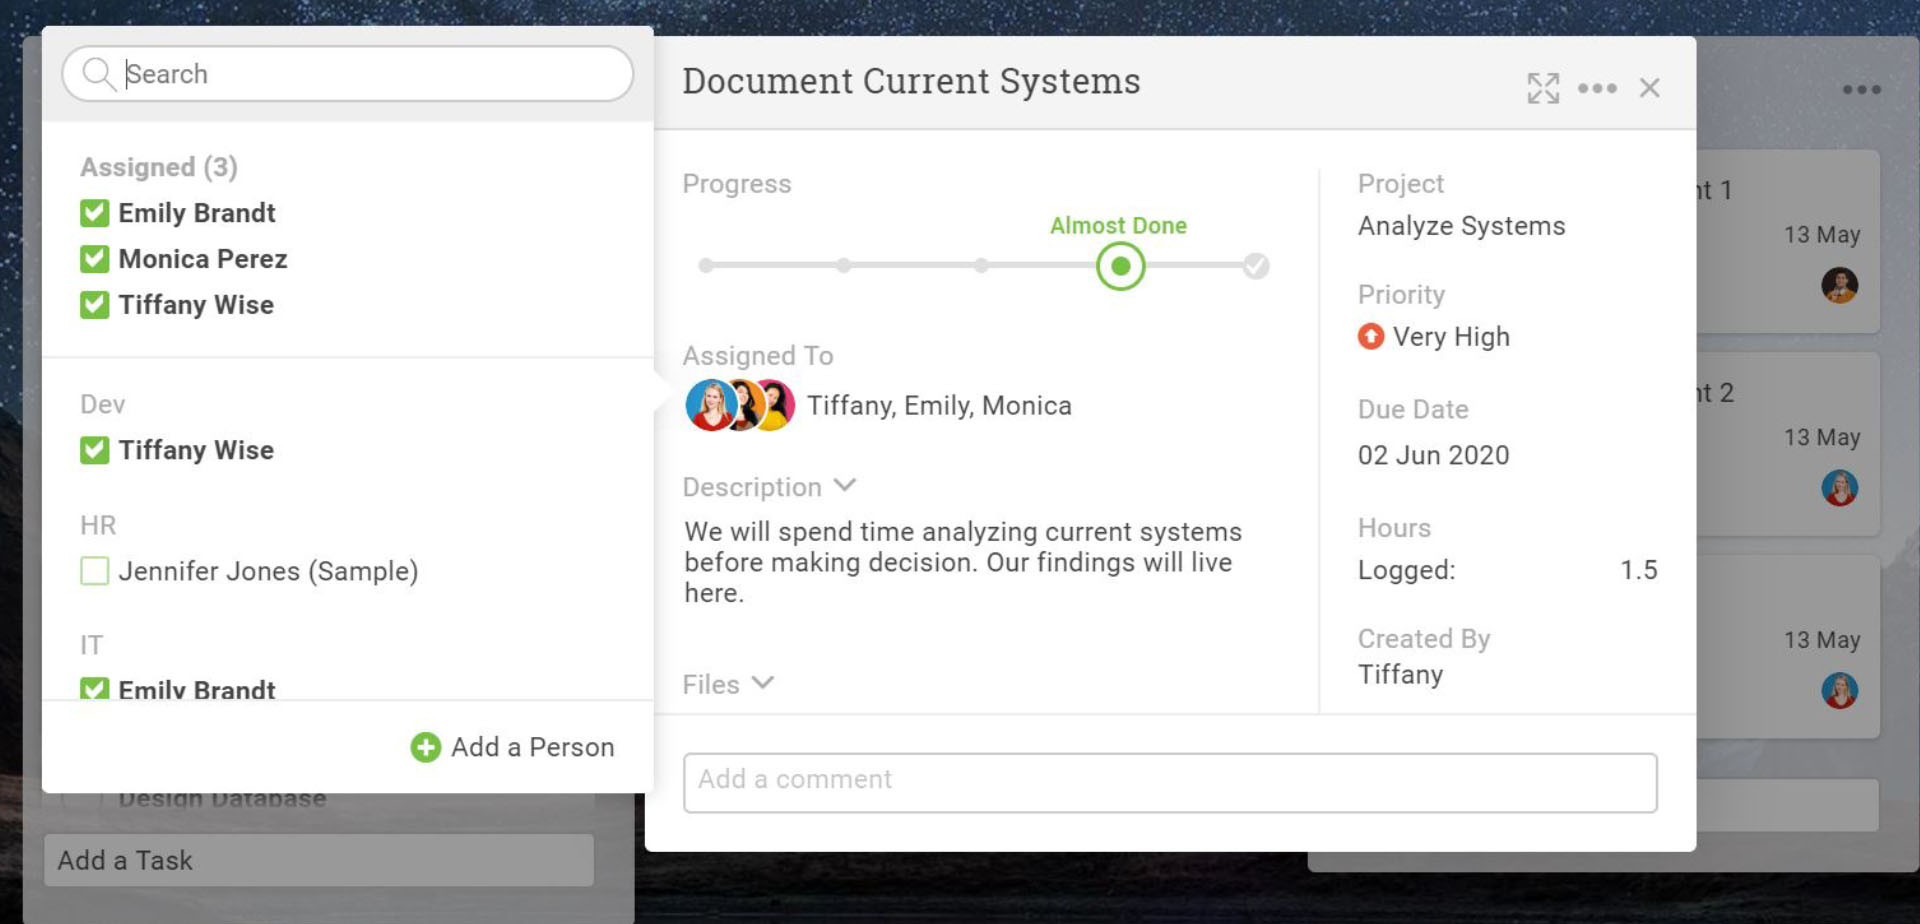
Task: Click the due date 02 Jun 2020
Action: [1433, 455]
